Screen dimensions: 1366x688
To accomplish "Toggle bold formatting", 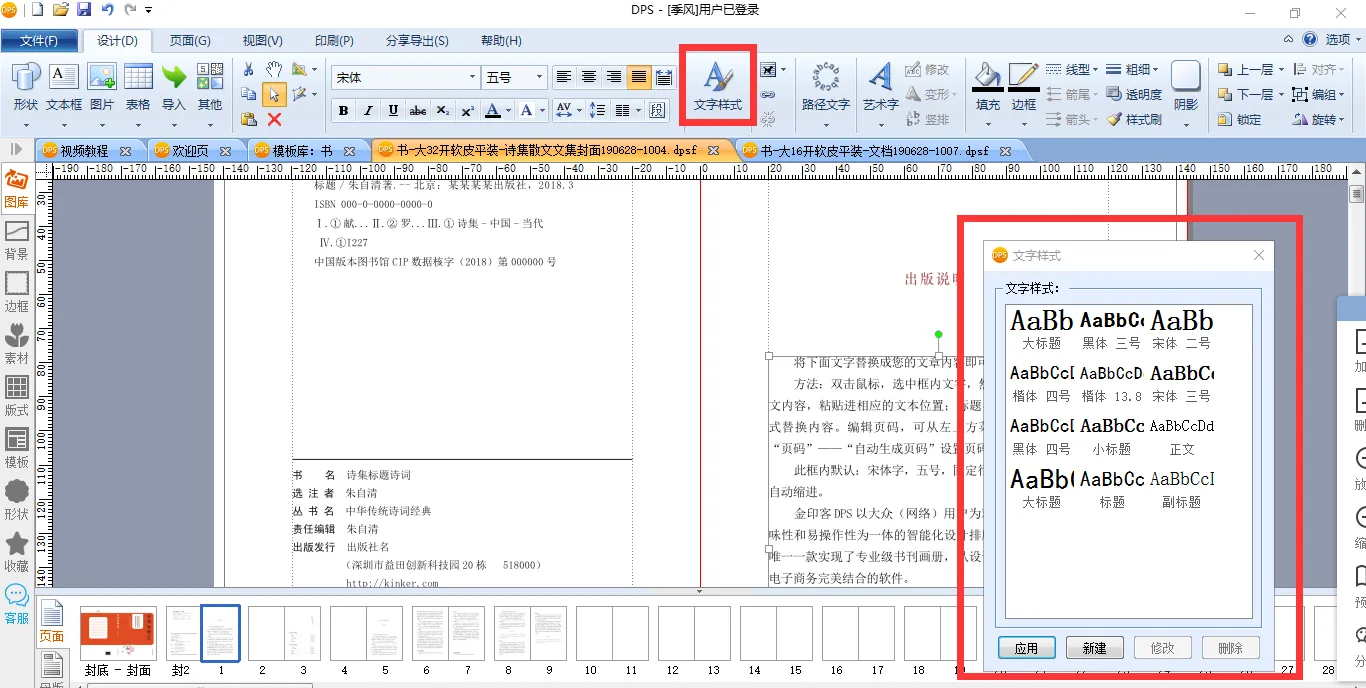I will (343, 110).
